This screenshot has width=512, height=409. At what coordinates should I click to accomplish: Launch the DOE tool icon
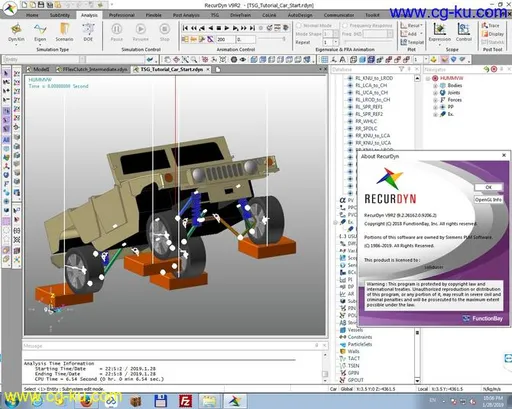coord(88,32)
